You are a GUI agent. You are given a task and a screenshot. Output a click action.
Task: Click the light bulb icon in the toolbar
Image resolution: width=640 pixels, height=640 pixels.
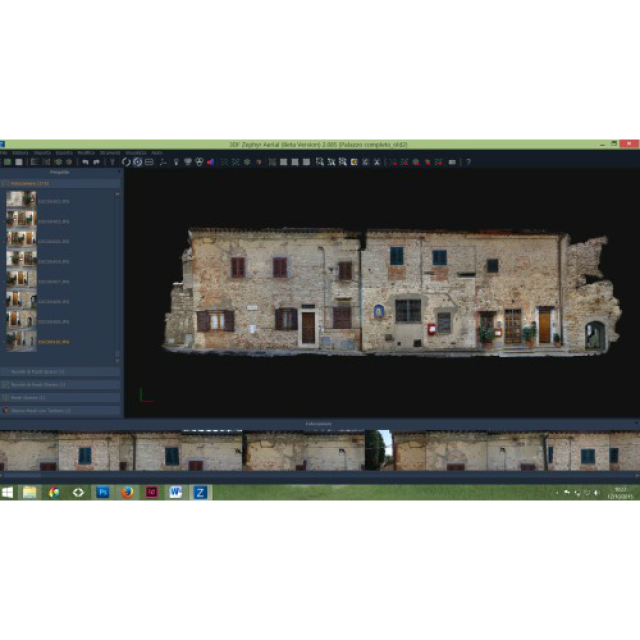click(176, 162)
